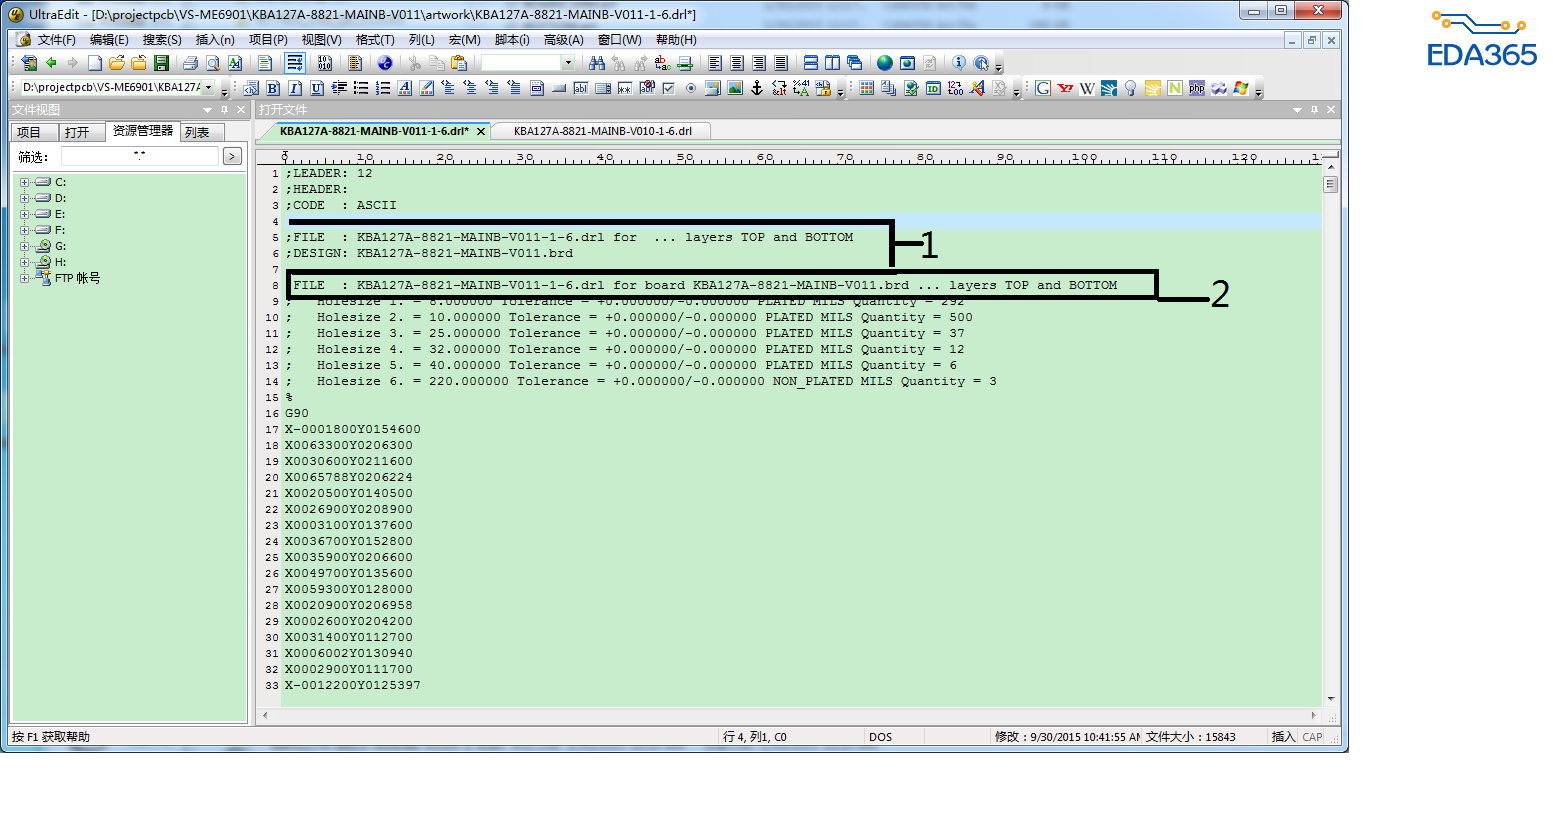Print the current document
The width and height of the screenshot is (1553, 820).
[x=190, y=63]
